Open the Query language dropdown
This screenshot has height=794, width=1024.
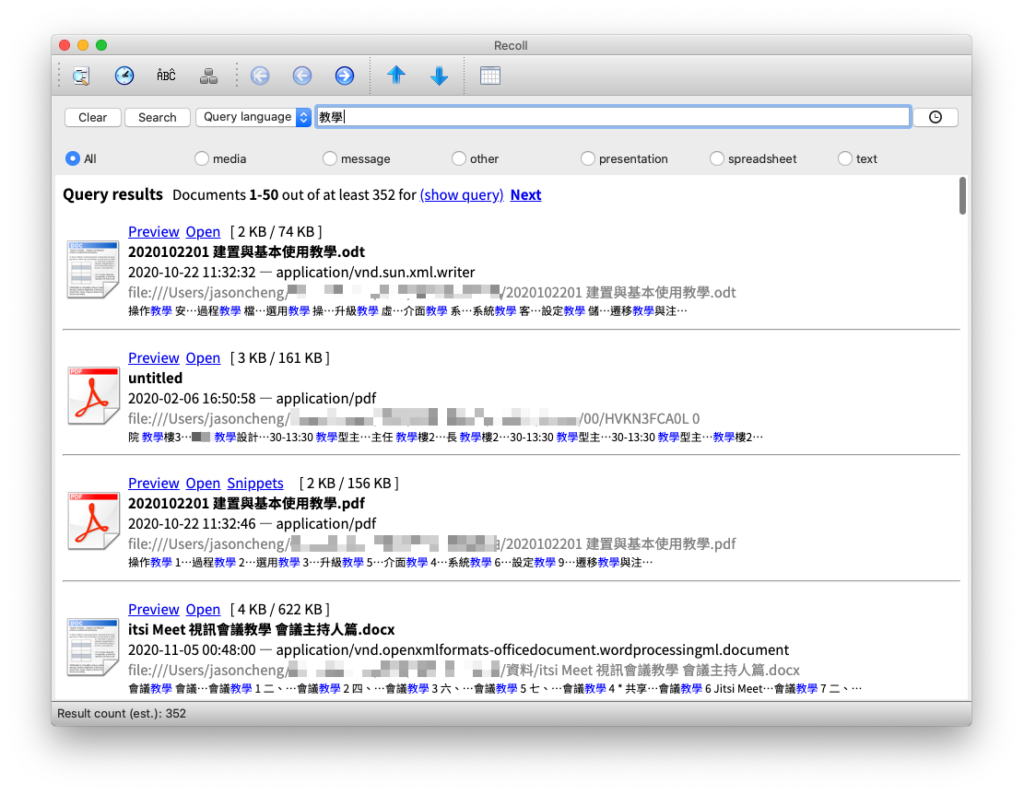point(253,117)
